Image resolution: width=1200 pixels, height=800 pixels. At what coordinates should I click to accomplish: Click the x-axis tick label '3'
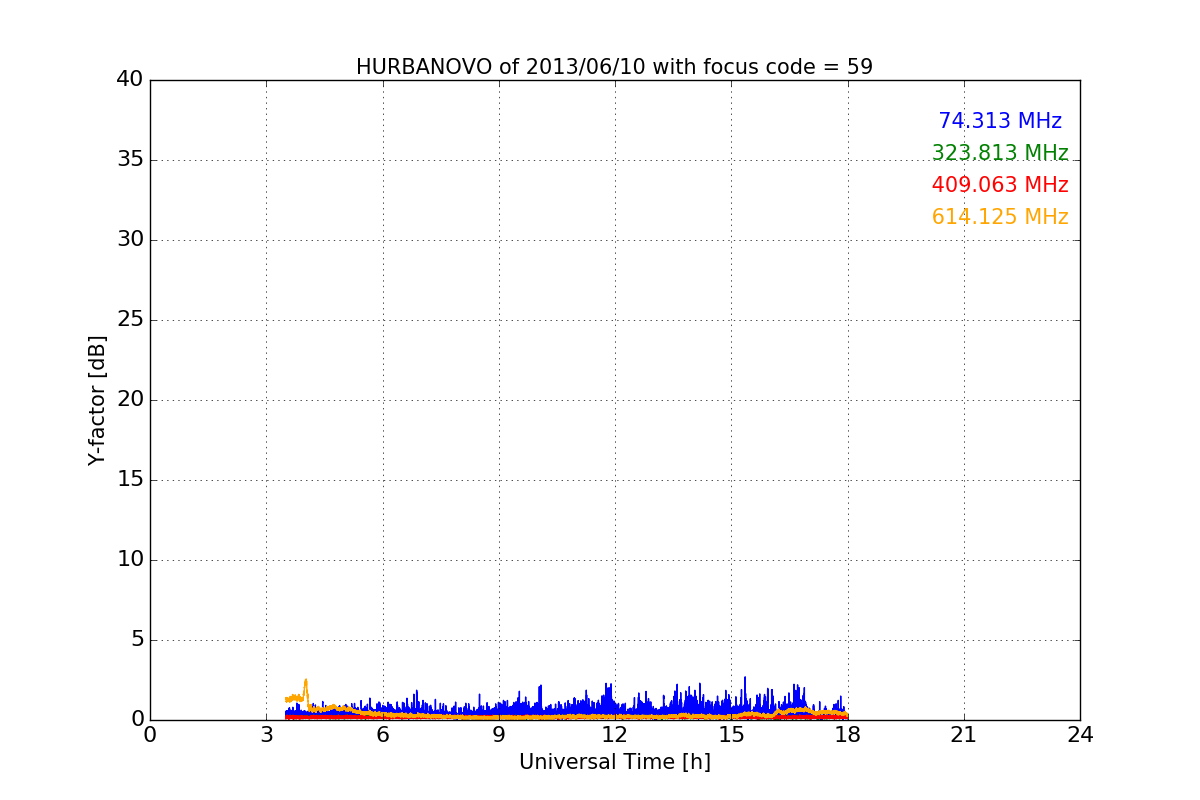point(266,735)
